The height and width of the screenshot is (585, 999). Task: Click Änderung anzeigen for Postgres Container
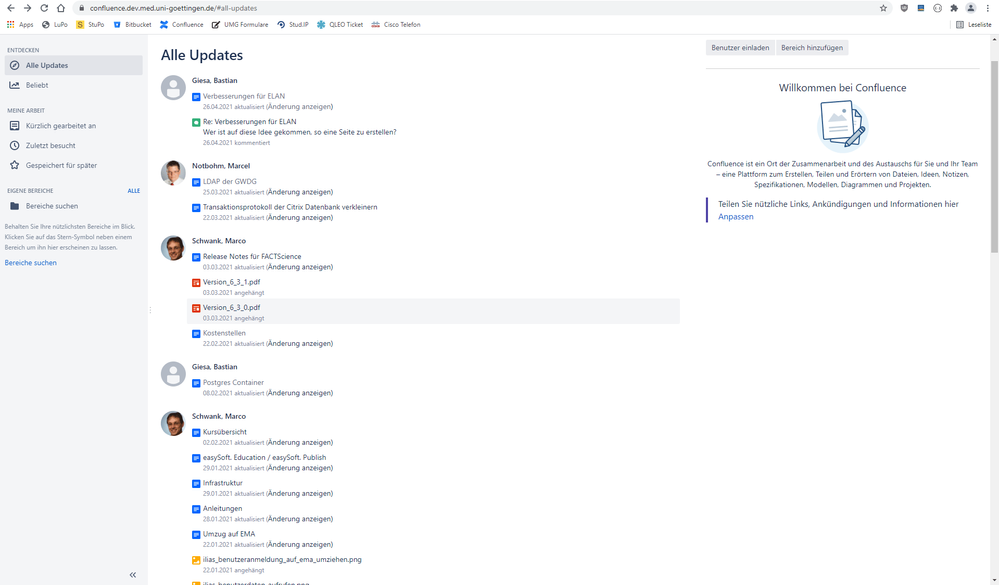click(x=299, y=393)
